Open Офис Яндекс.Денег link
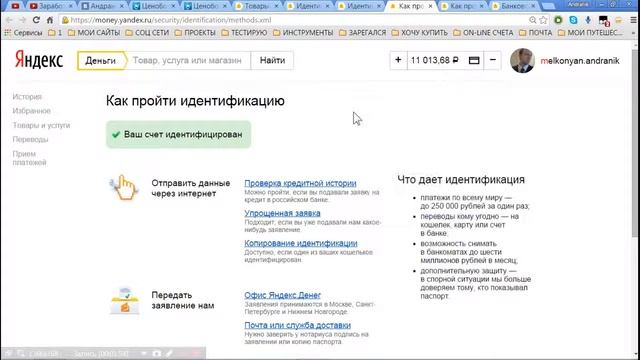 pos(282,295)
